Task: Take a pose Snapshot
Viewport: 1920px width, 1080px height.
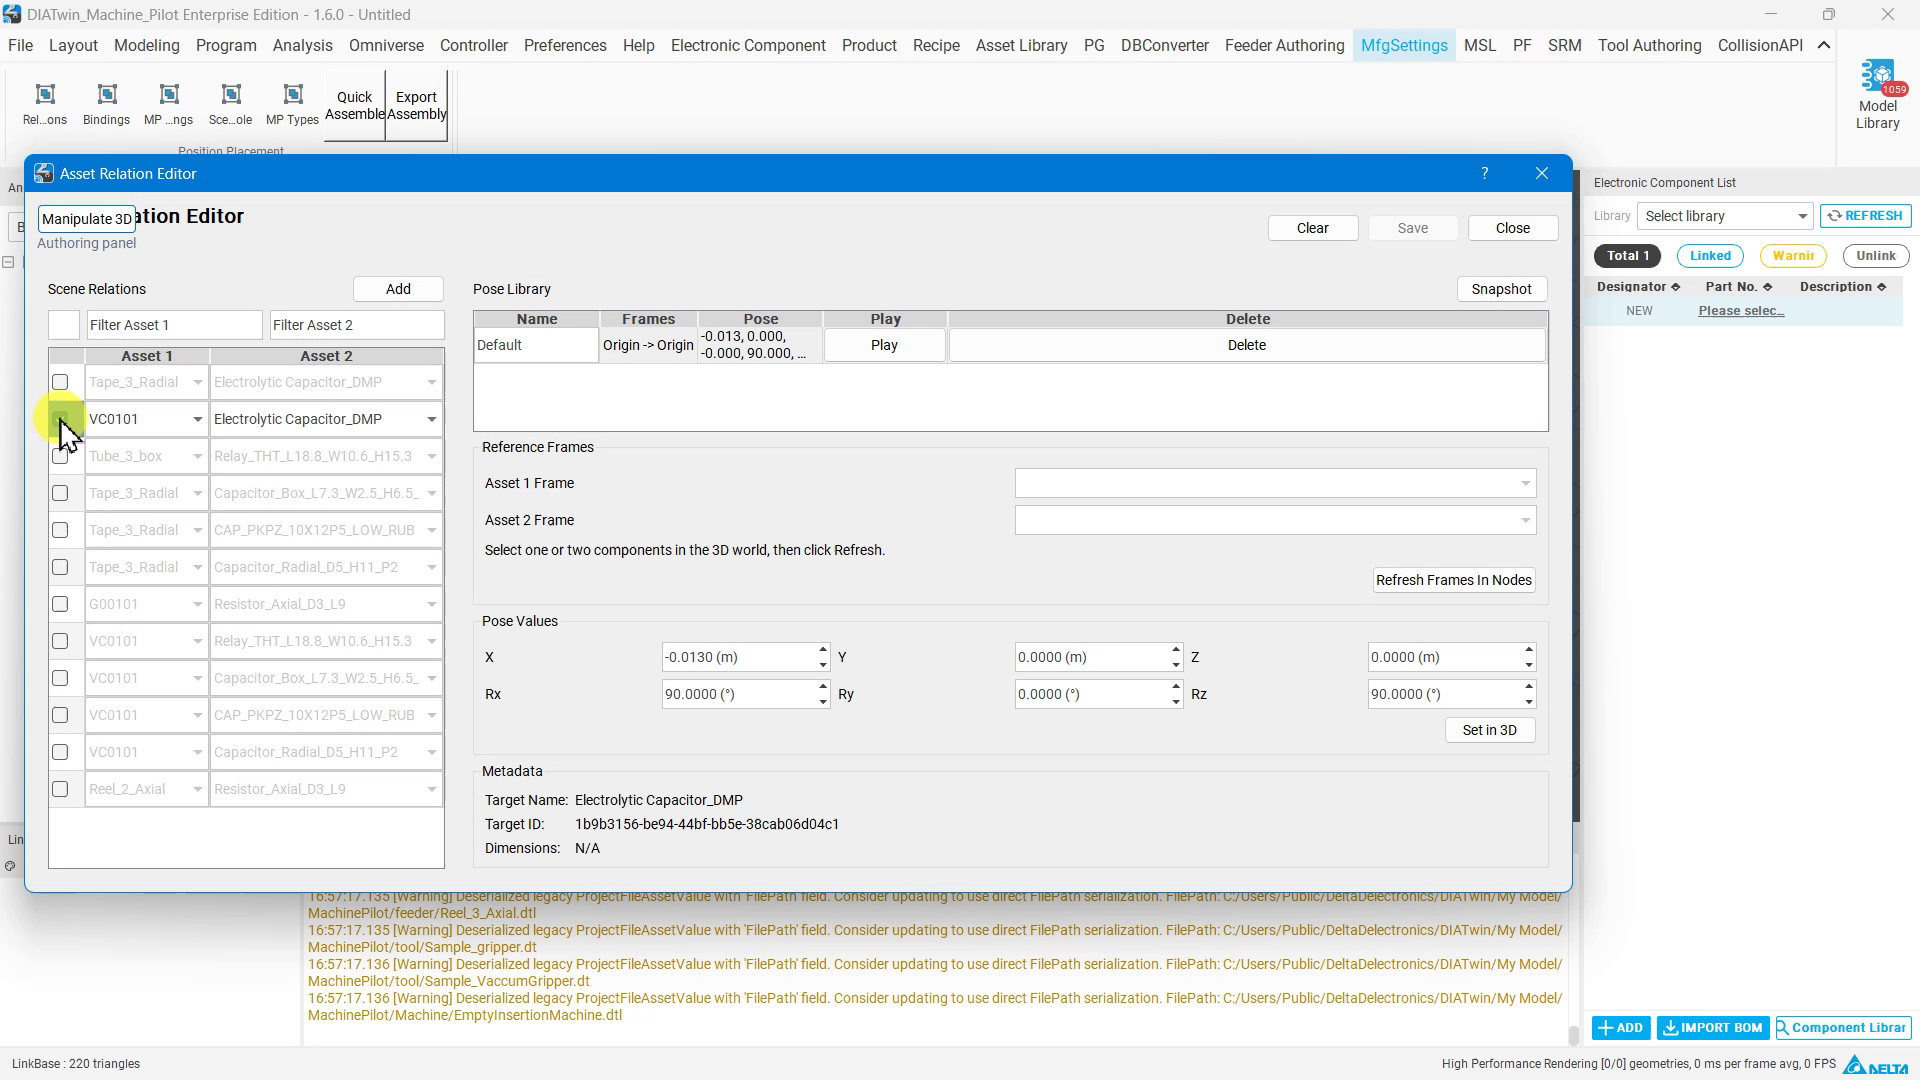Action: [1501, 289]
